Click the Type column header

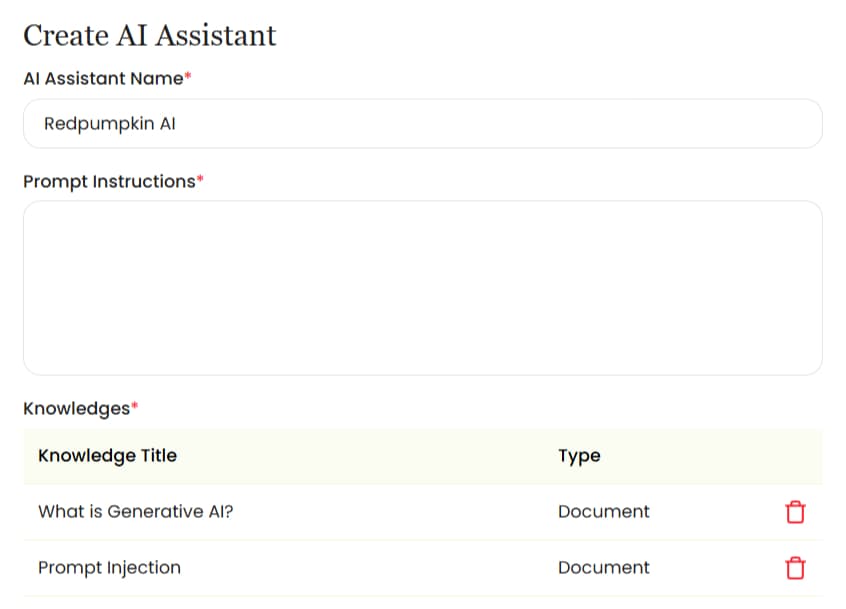tap(579, 455)
